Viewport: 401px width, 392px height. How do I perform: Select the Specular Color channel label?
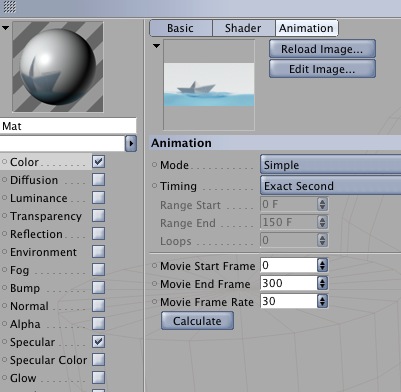[x=49, y=360]
